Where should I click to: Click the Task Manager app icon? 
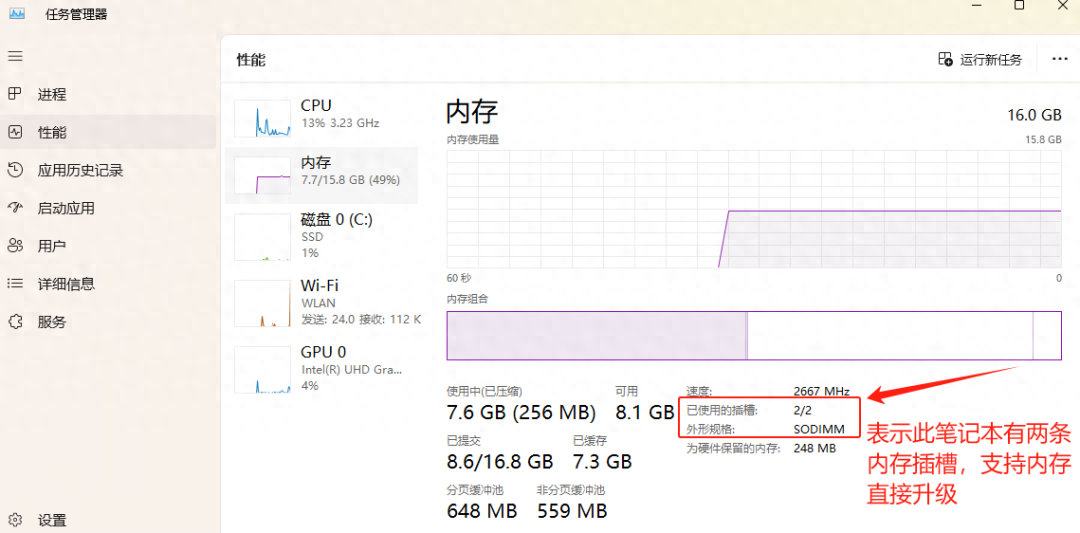[x=17, y=14]
